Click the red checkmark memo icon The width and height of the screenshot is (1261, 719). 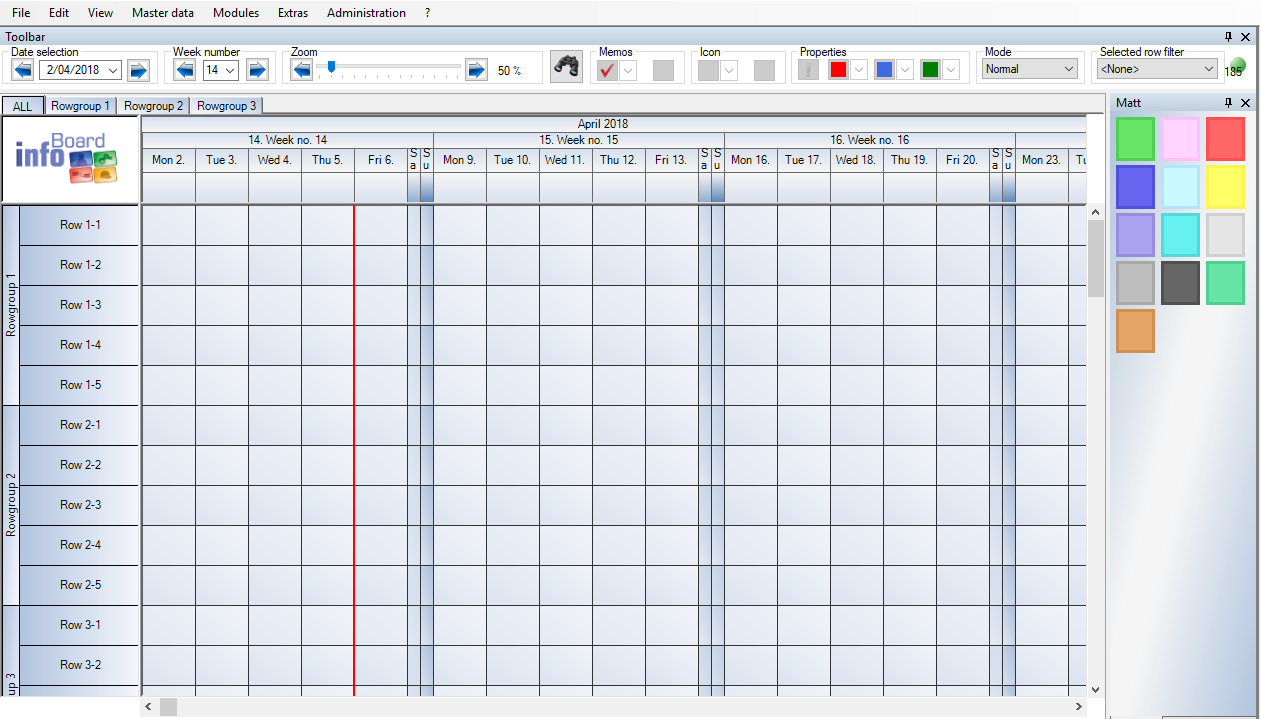[607, 70]
